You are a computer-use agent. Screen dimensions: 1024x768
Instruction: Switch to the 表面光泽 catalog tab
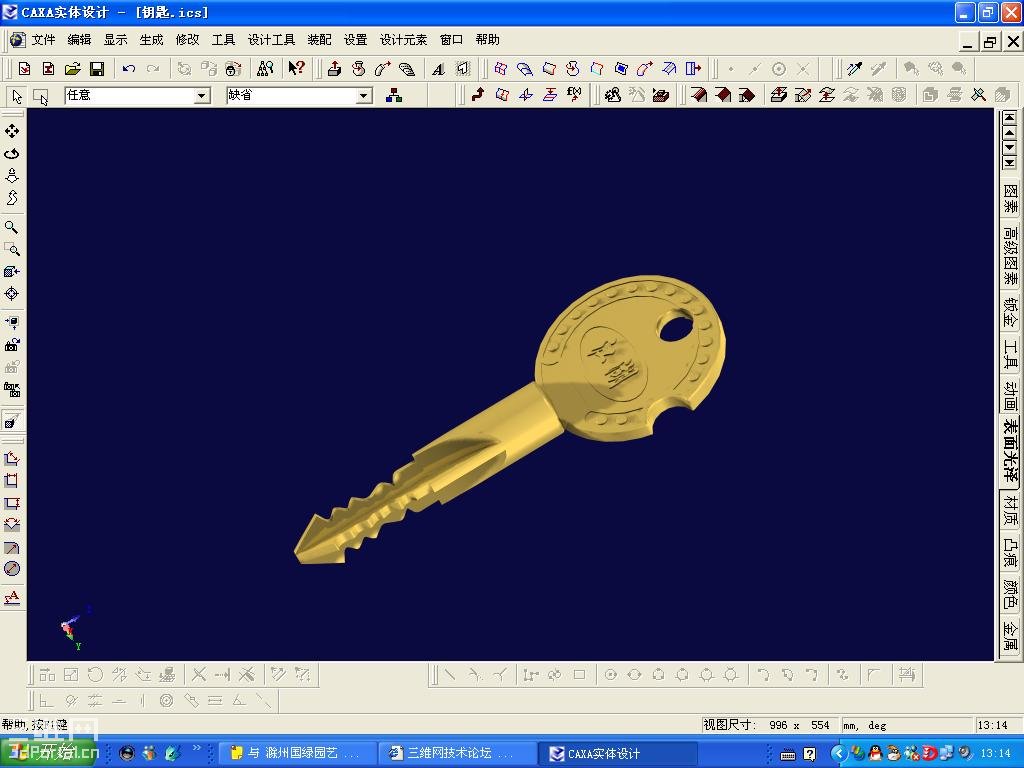tap(1010, 452)
